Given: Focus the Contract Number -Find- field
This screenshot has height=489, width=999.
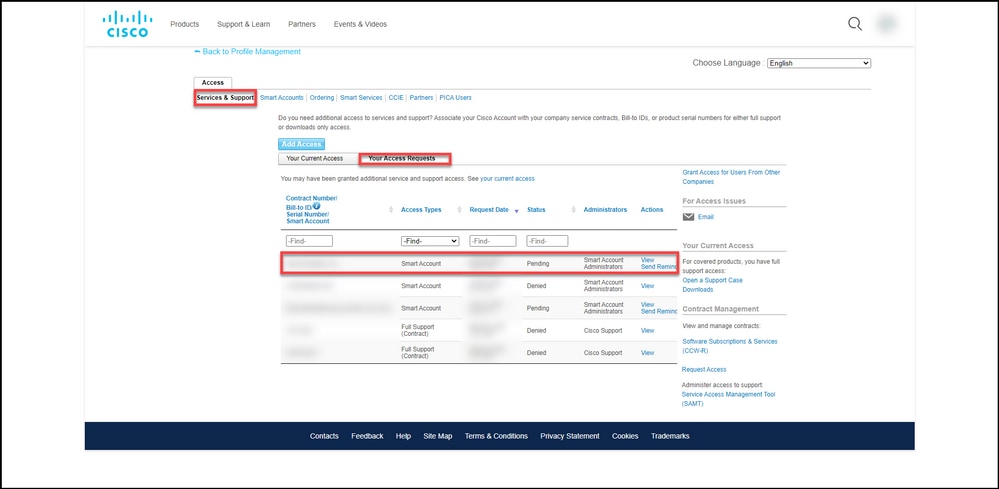Looking at the screenshot, I should pyautogui.click(x=309, y=241).
